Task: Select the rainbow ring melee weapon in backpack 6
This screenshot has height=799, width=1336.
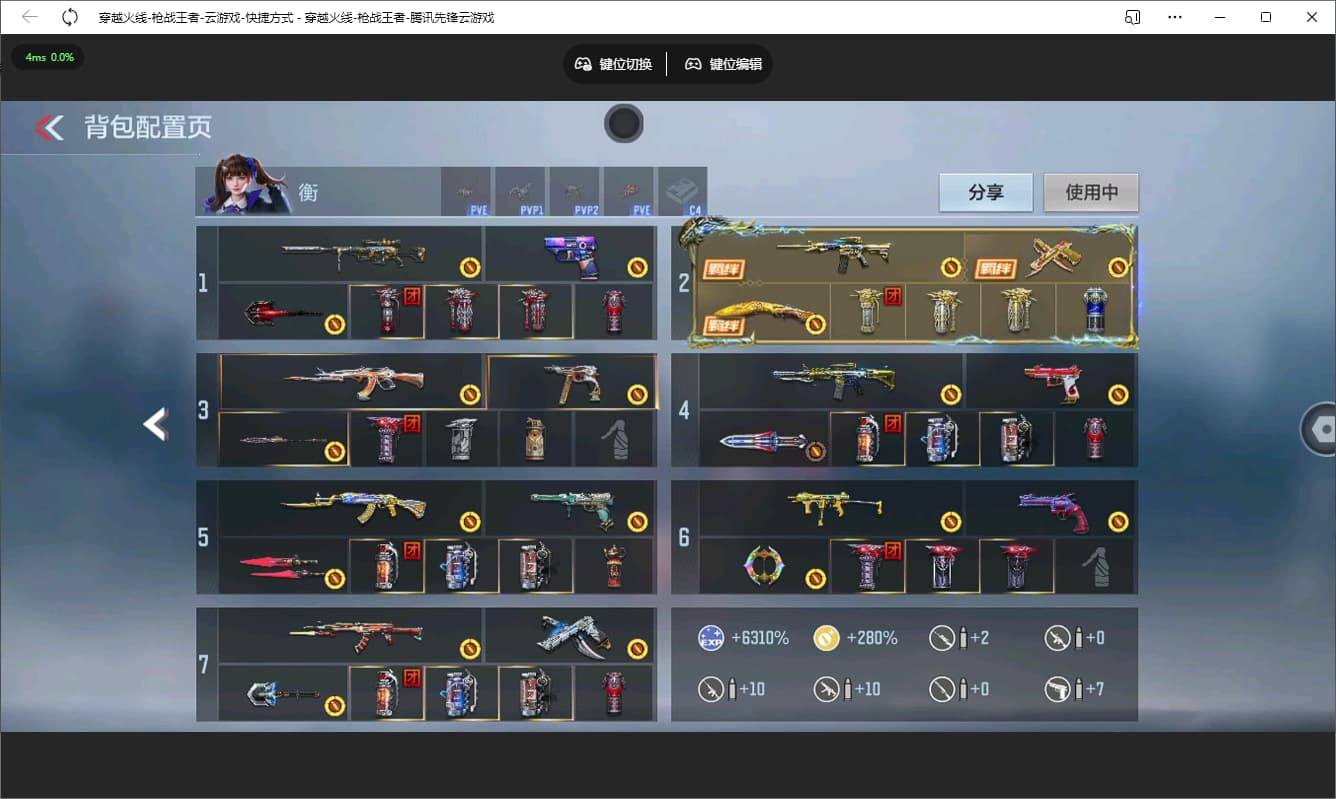Action: click(x=763, y=566)
